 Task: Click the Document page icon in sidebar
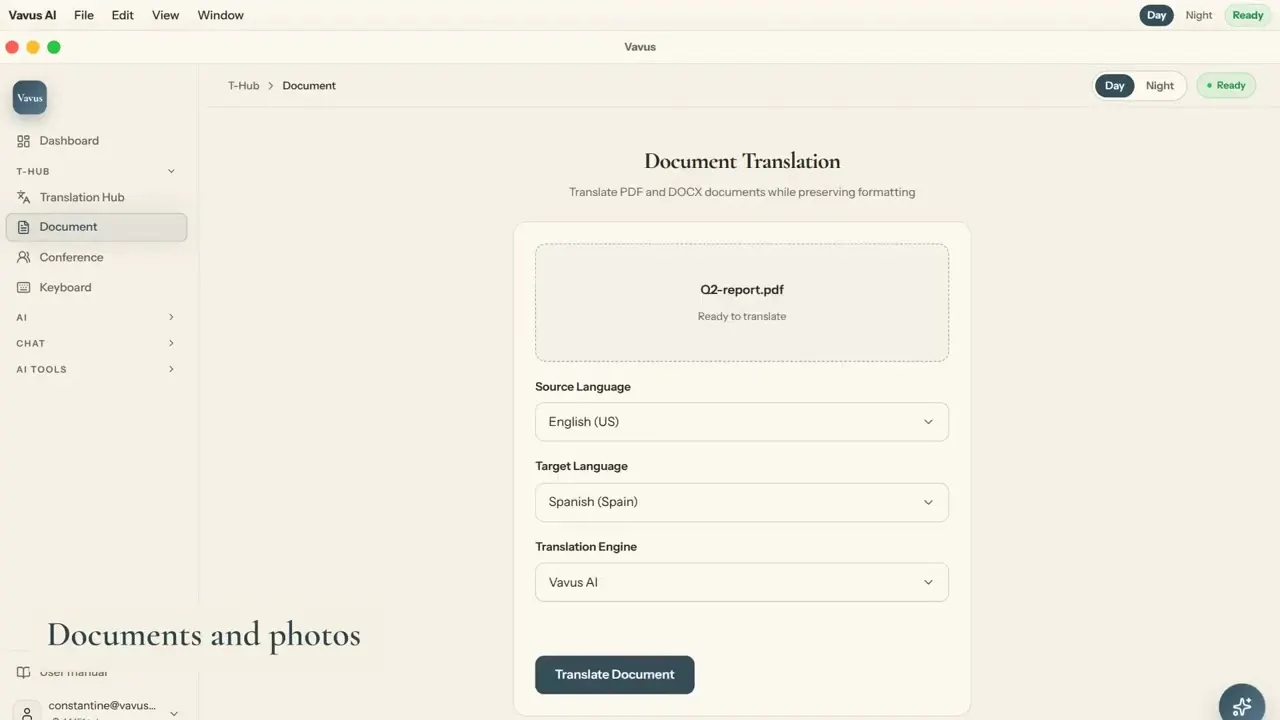(24, 227)
